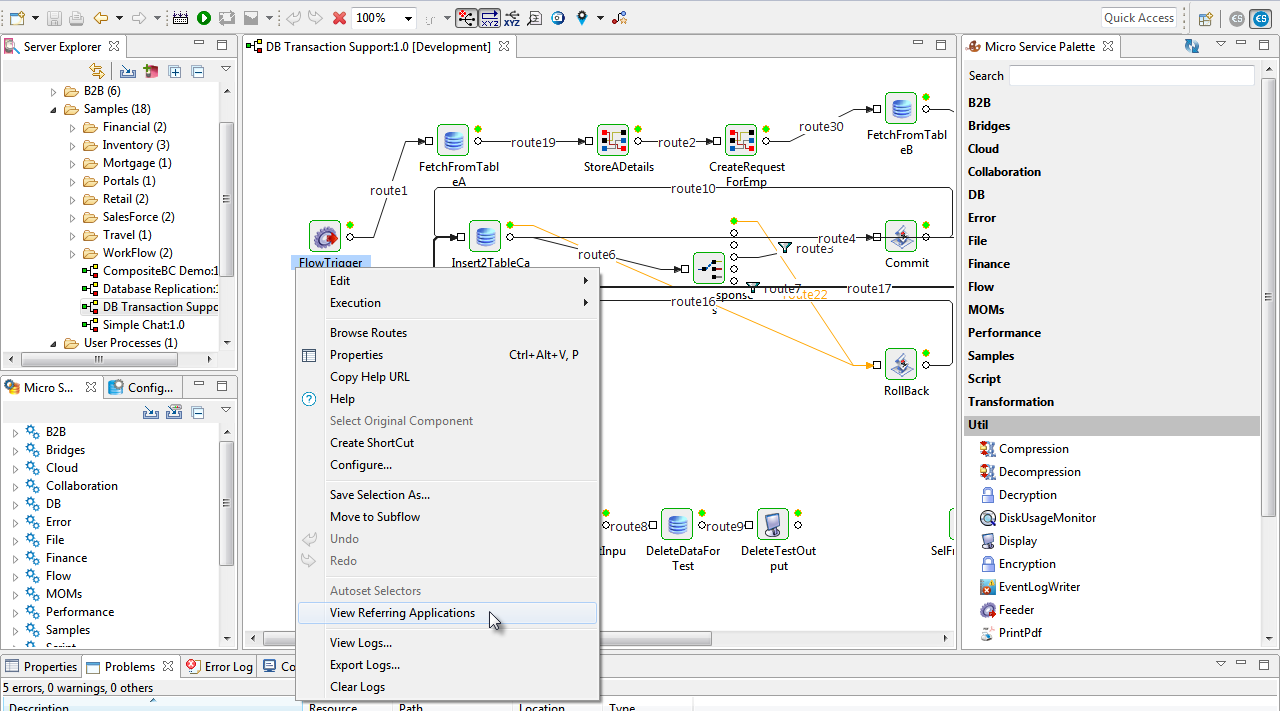The height and width of the screenshot is (711, 1280).
Task: Click the red X delete icon in toolbar
Action: point(339,18)
